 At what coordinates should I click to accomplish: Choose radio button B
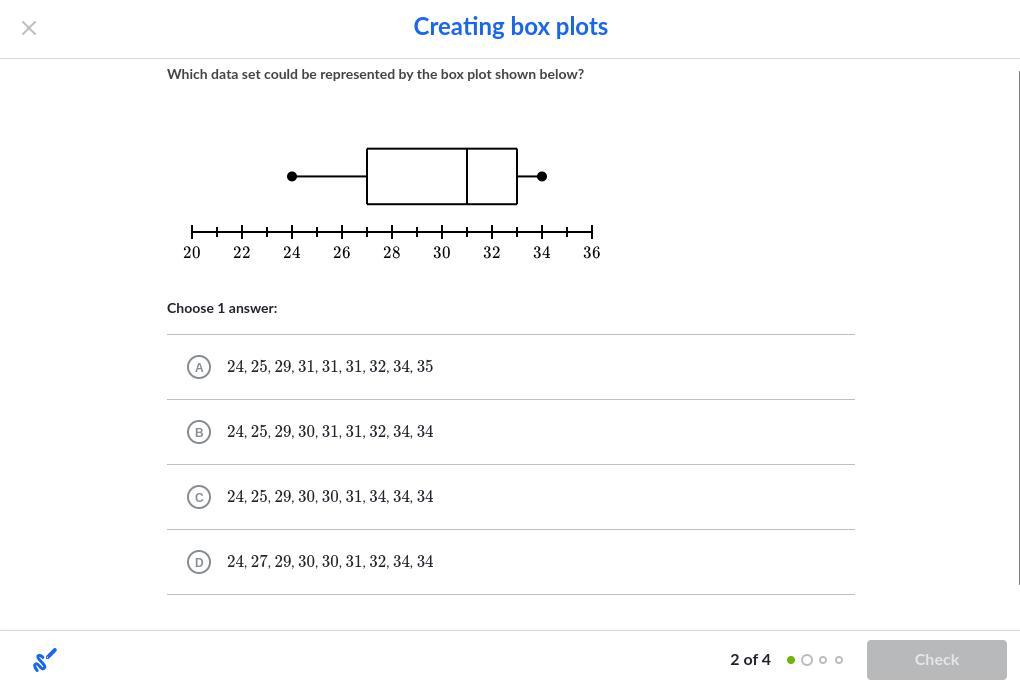(x=199, y=432)
